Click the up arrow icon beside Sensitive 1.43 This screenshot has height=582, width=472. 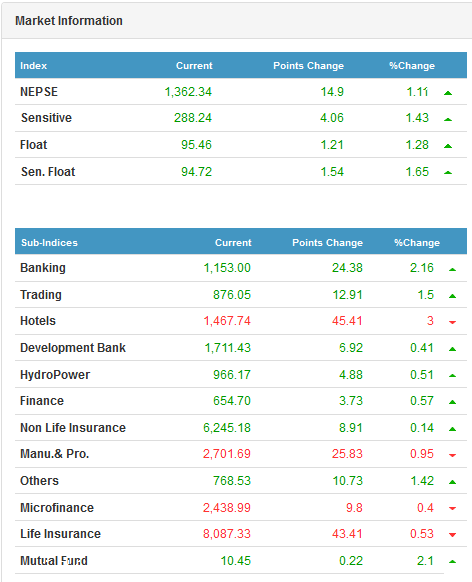(x=448, y=120)
